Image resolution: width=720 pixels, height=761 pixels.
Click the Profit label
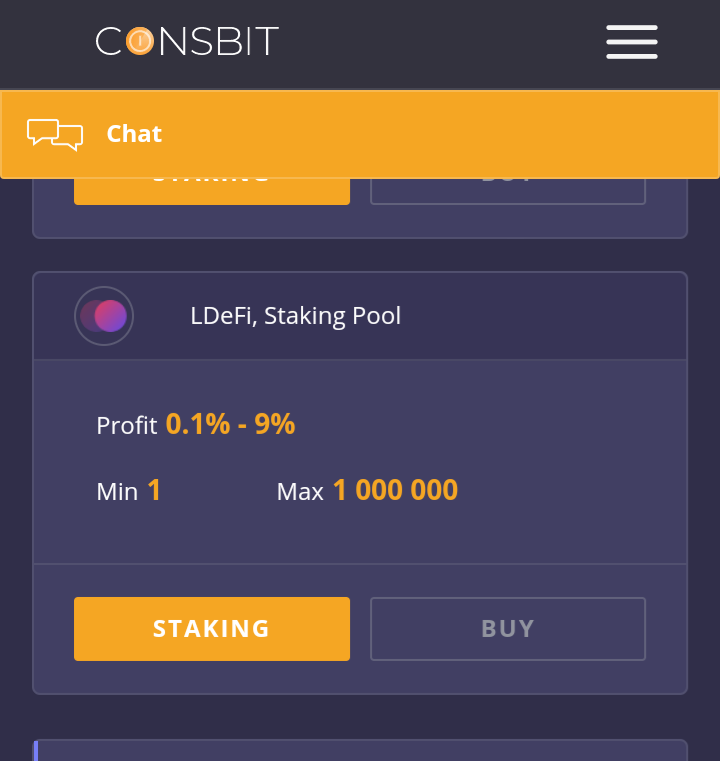[x=126, y=426]
